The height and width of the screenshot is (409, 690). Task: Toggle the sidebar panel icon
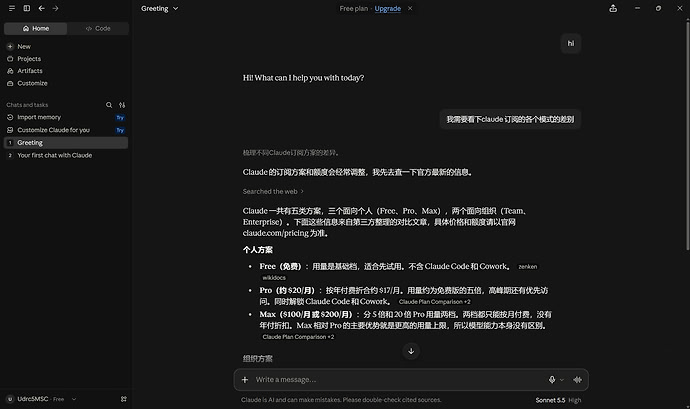27,8
